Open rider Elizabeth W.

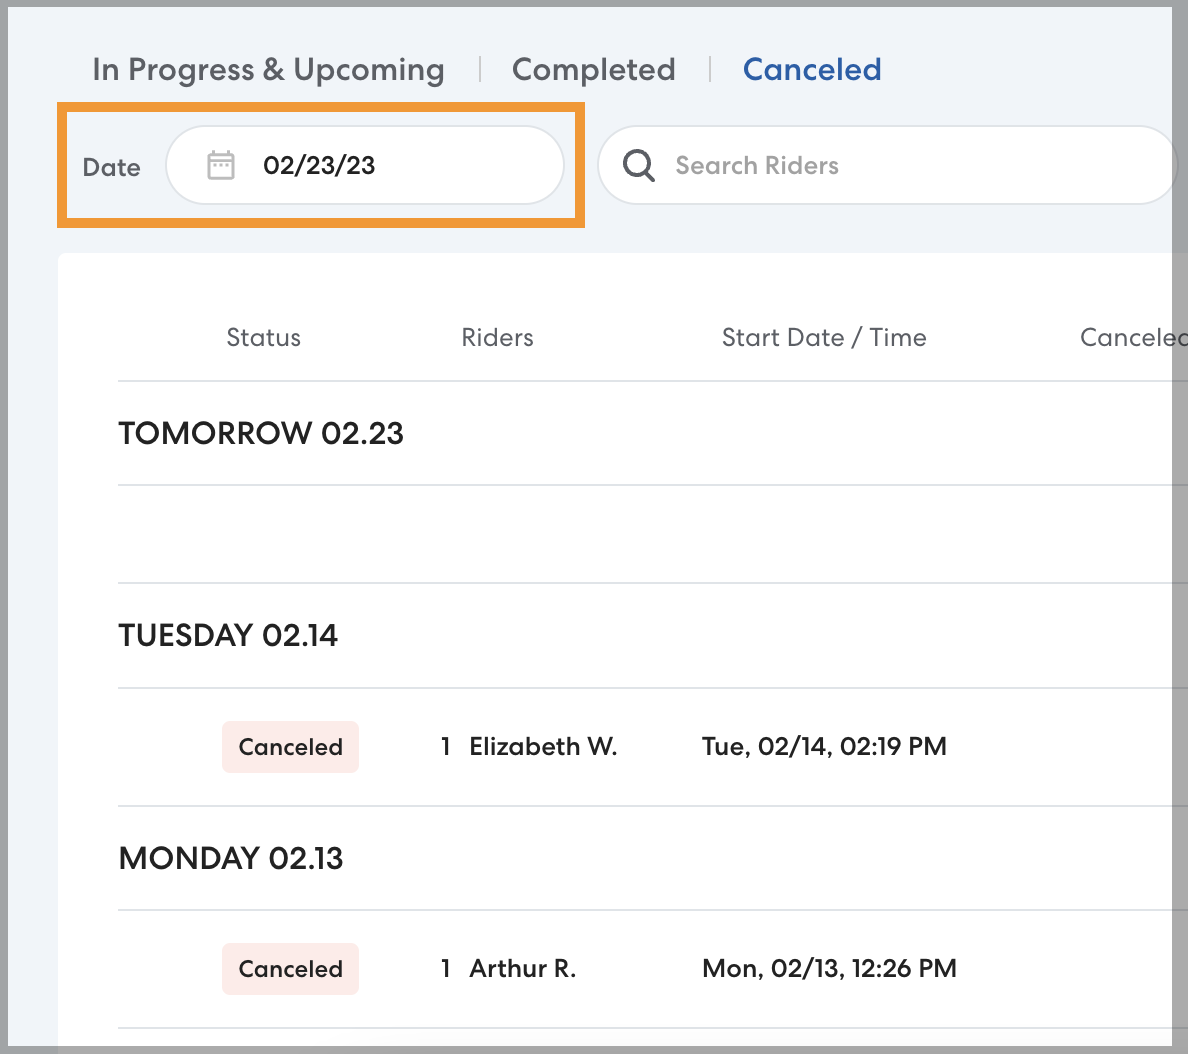click(543, 747)
